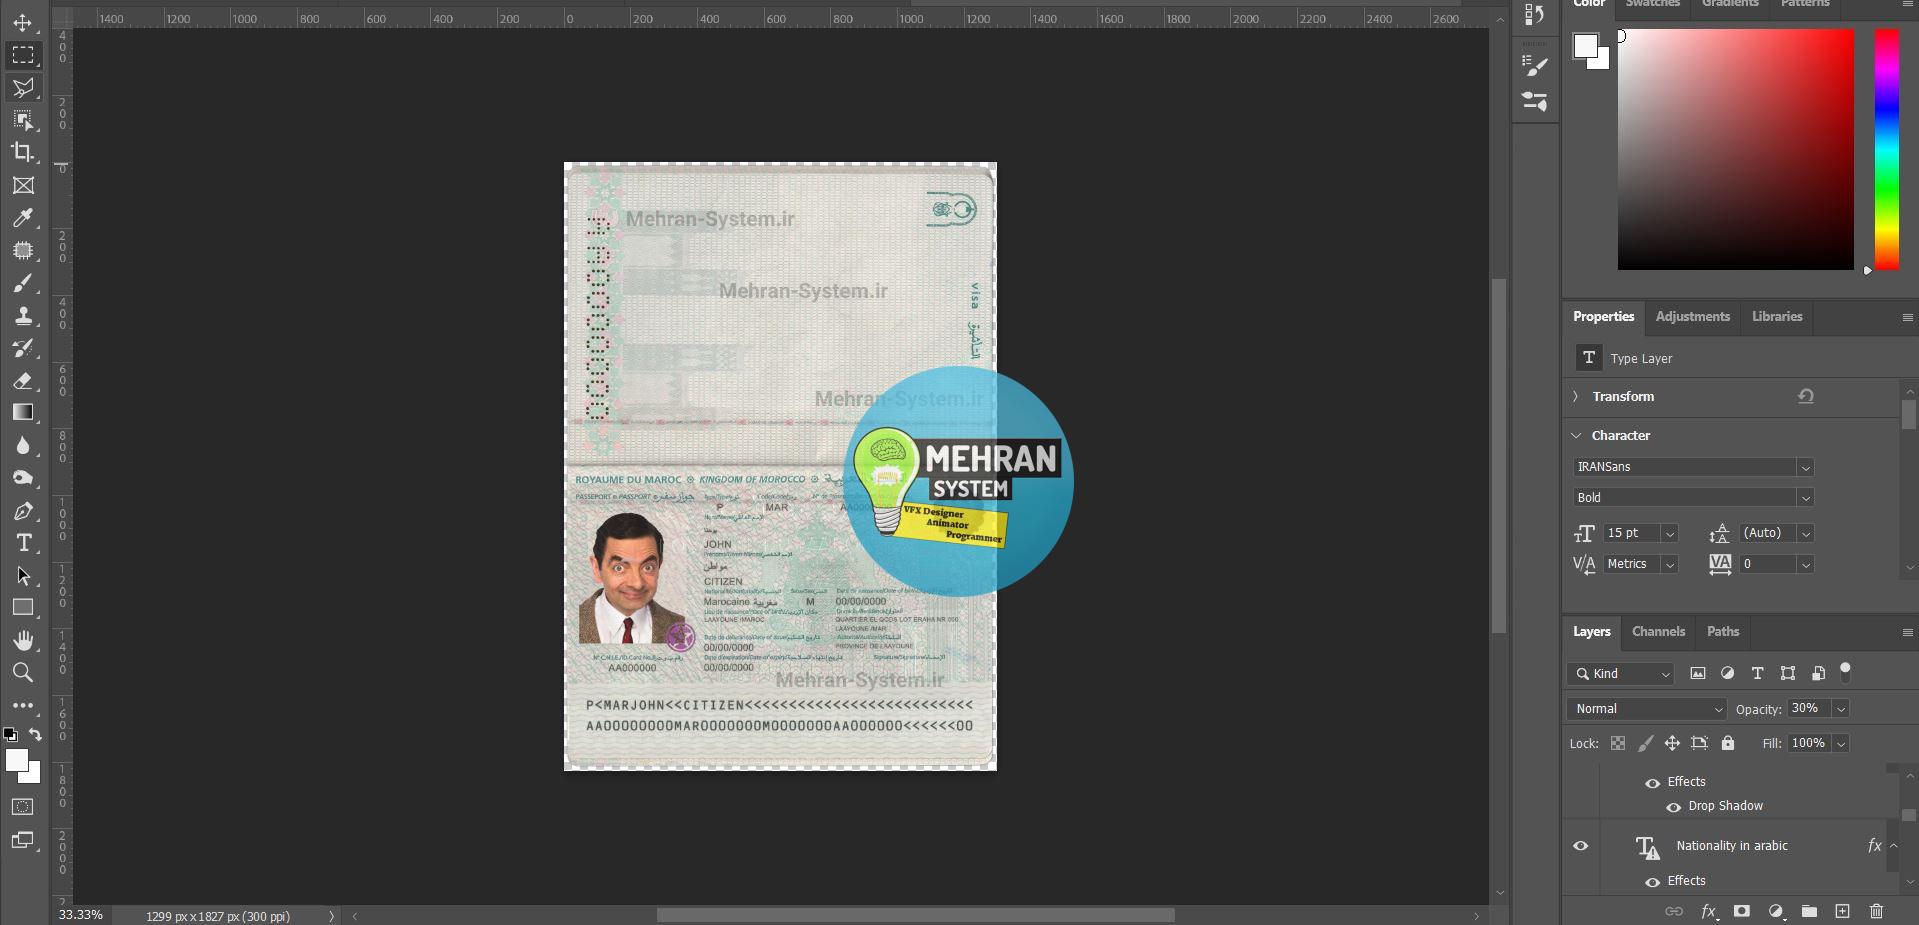1919x925 pixels.
Task: Add a layer style with fx button
Action: 1708,911
